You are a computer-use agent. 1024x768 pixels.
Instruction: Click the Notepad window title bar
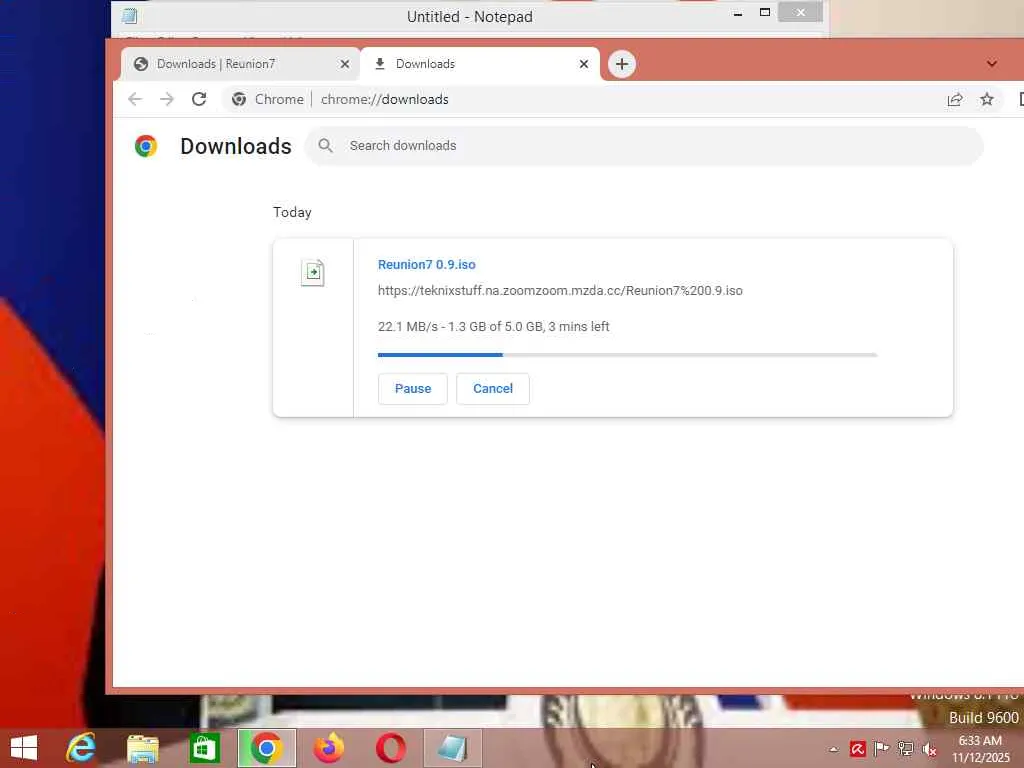(x=470, y=16)
